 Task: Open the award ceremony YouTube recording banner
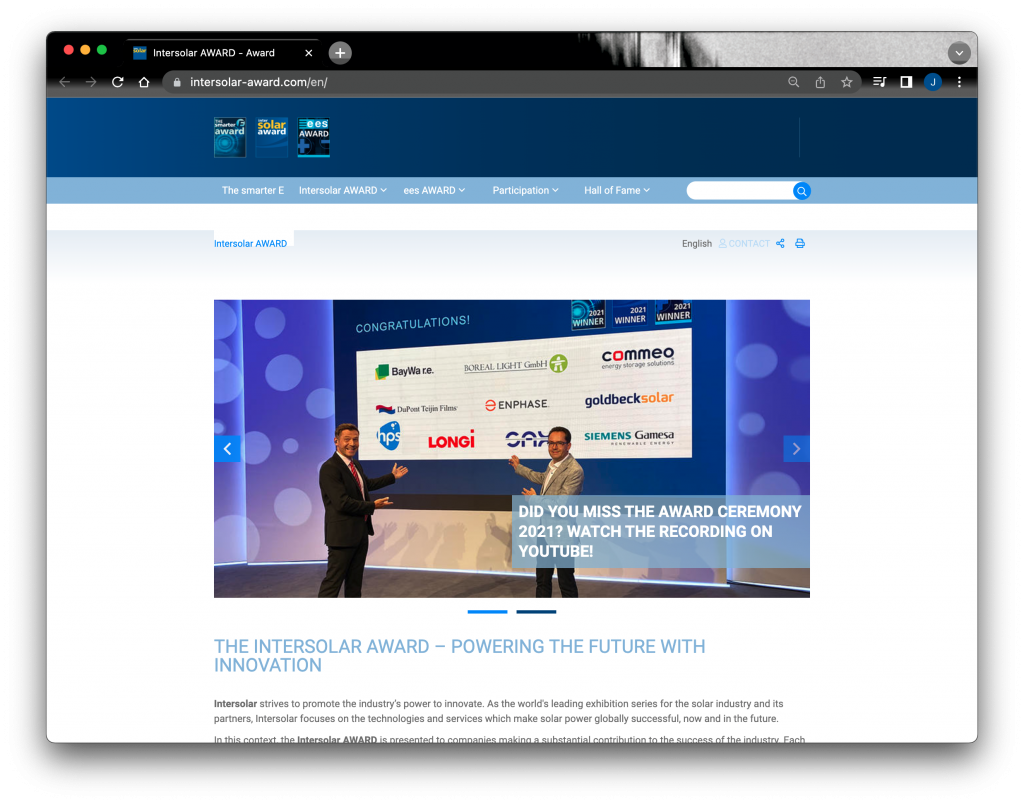[x=660, y=531]
